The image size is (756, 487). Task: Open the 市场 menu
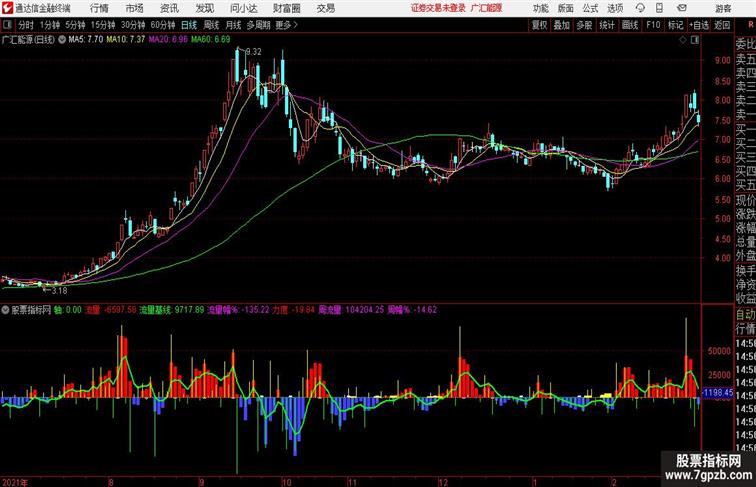tap(135, 8)
